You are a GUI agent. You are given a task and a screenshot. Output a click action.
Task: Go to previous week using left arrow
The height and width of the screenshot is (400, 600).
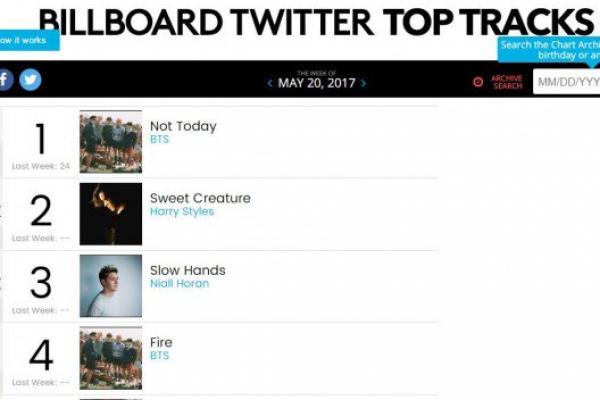[x=270, y=83]
